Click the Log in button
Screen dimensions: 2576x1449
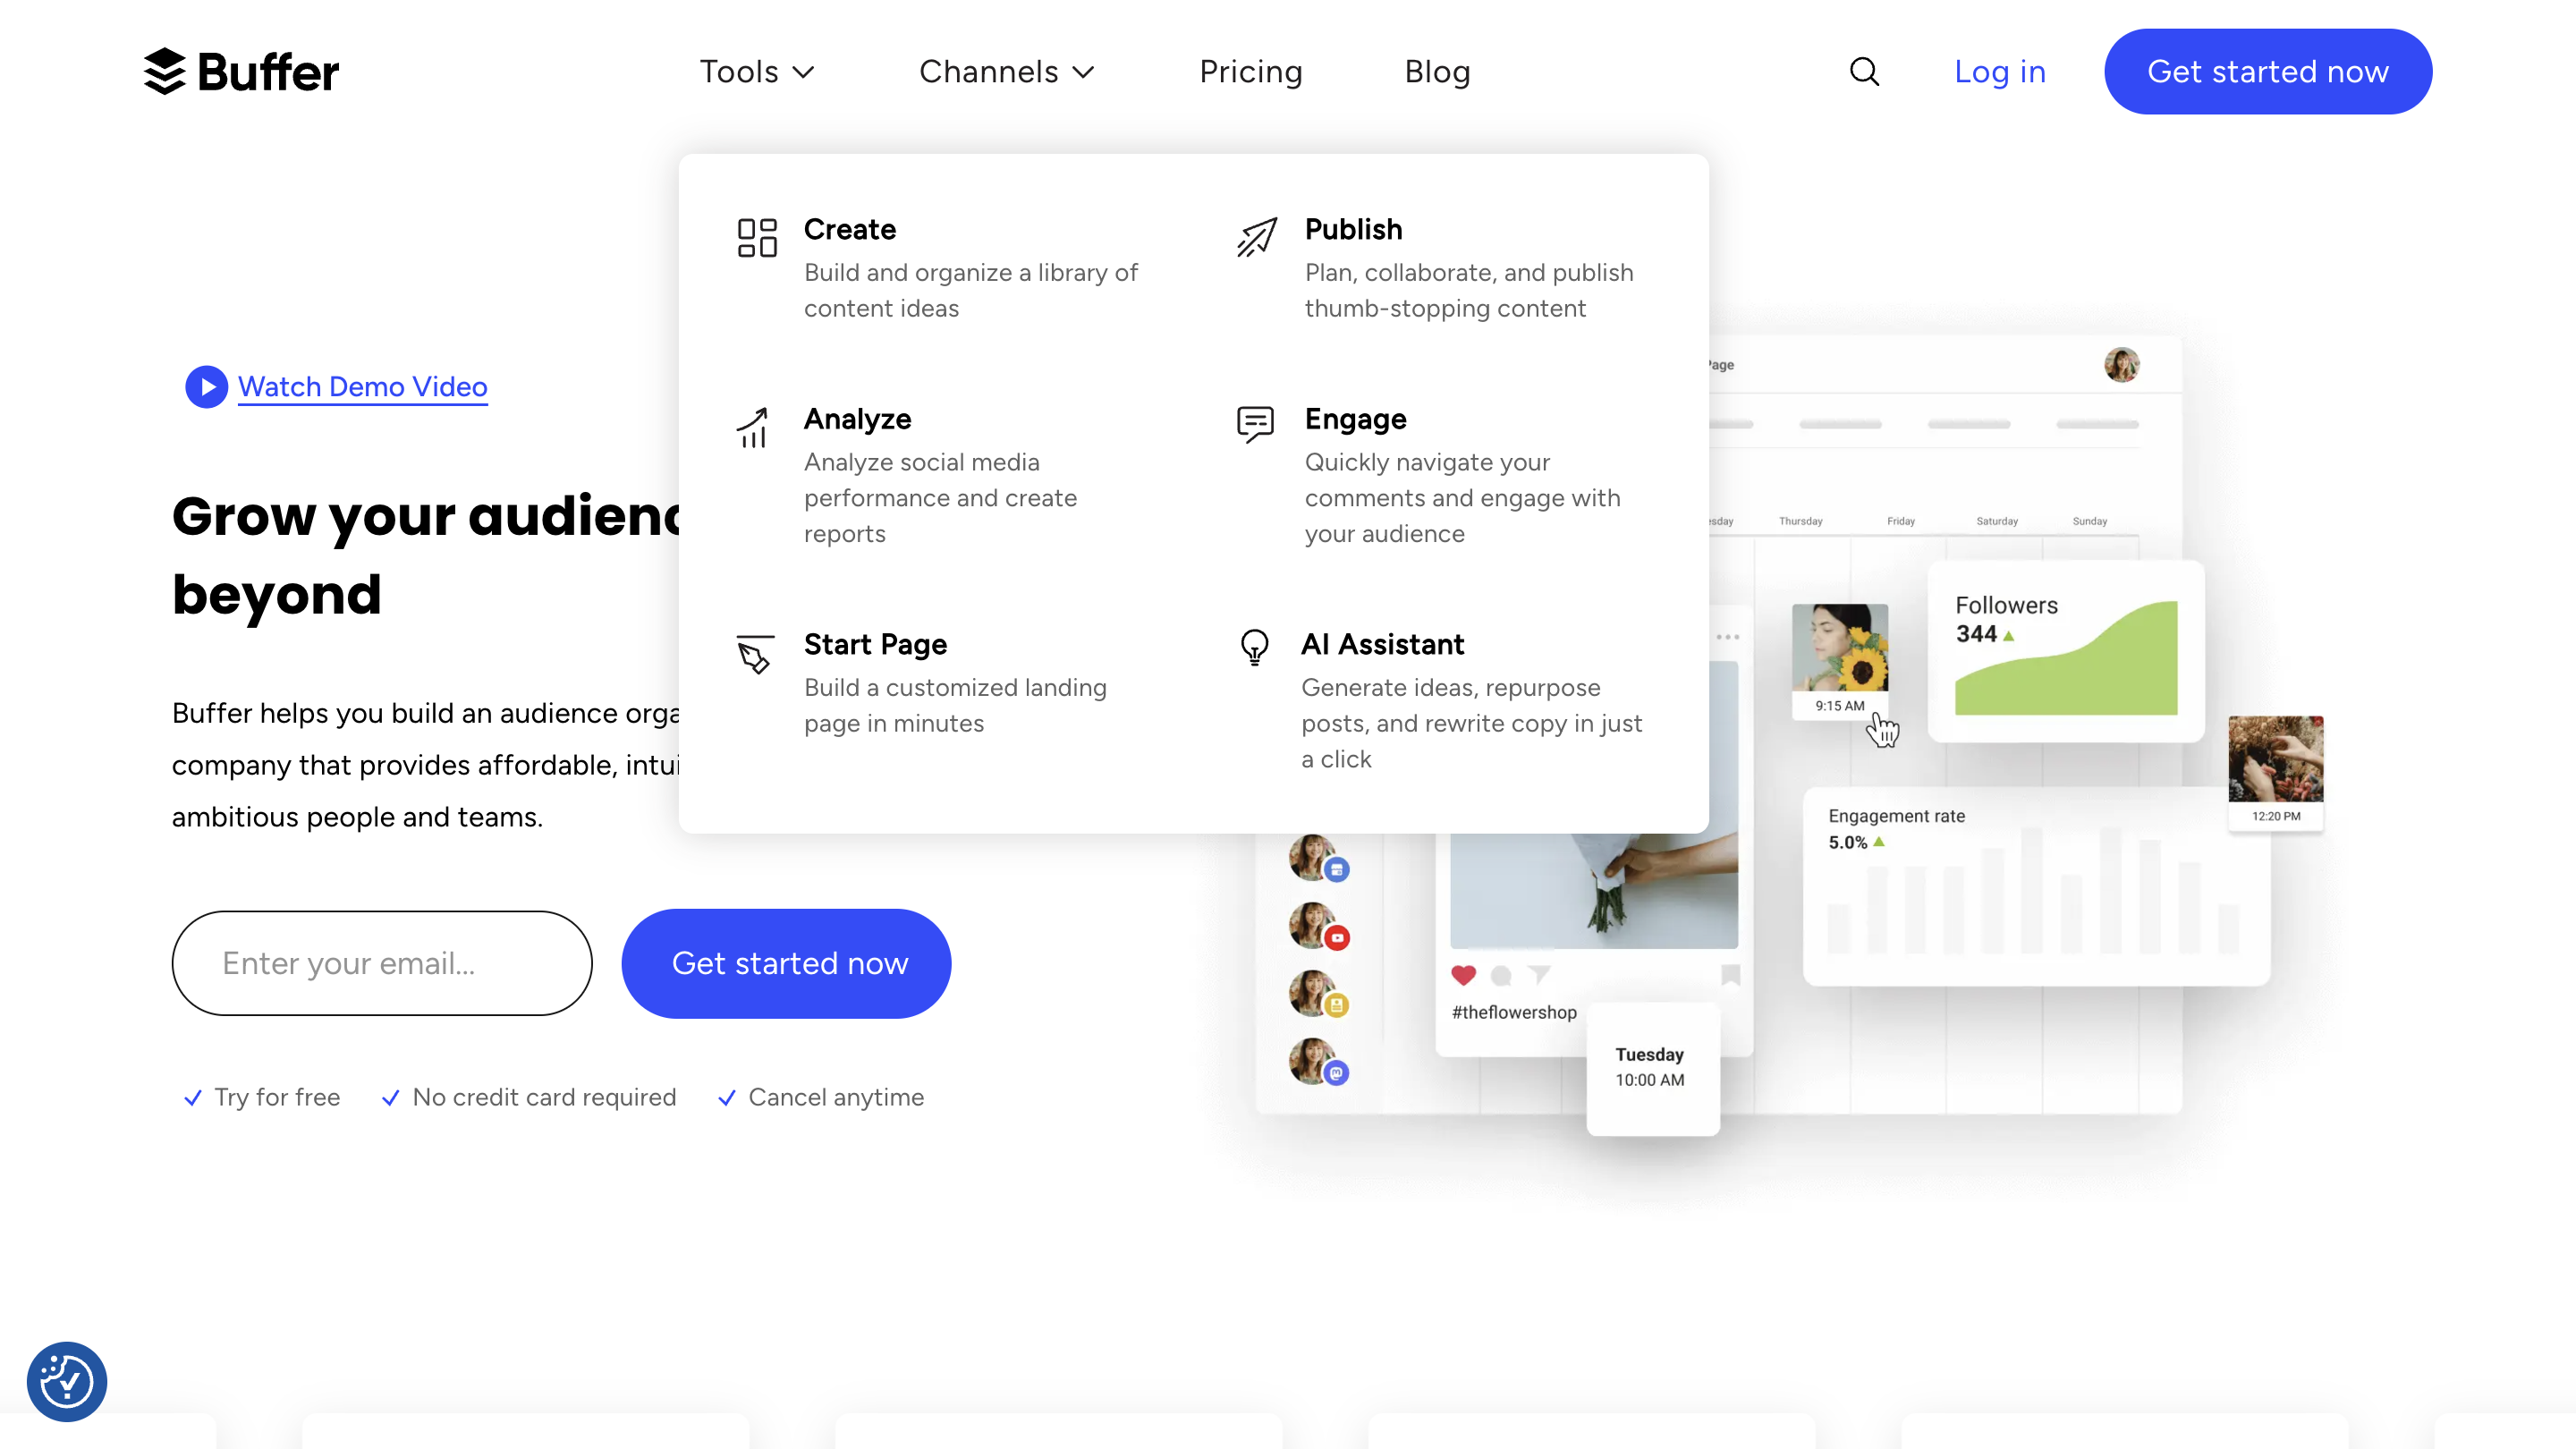[x=1999, y=71]
